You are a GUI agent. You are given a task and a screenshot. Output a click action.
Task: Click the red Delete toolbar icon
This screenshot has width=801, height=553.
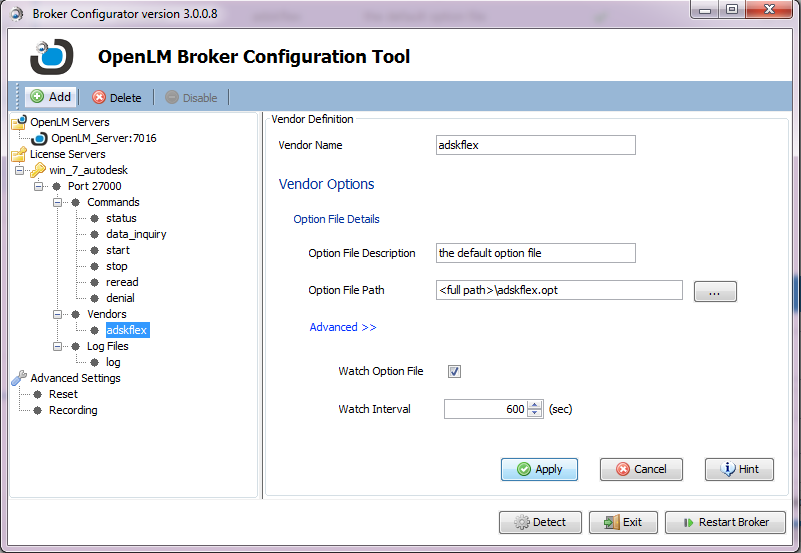click(x=99, y=97)
